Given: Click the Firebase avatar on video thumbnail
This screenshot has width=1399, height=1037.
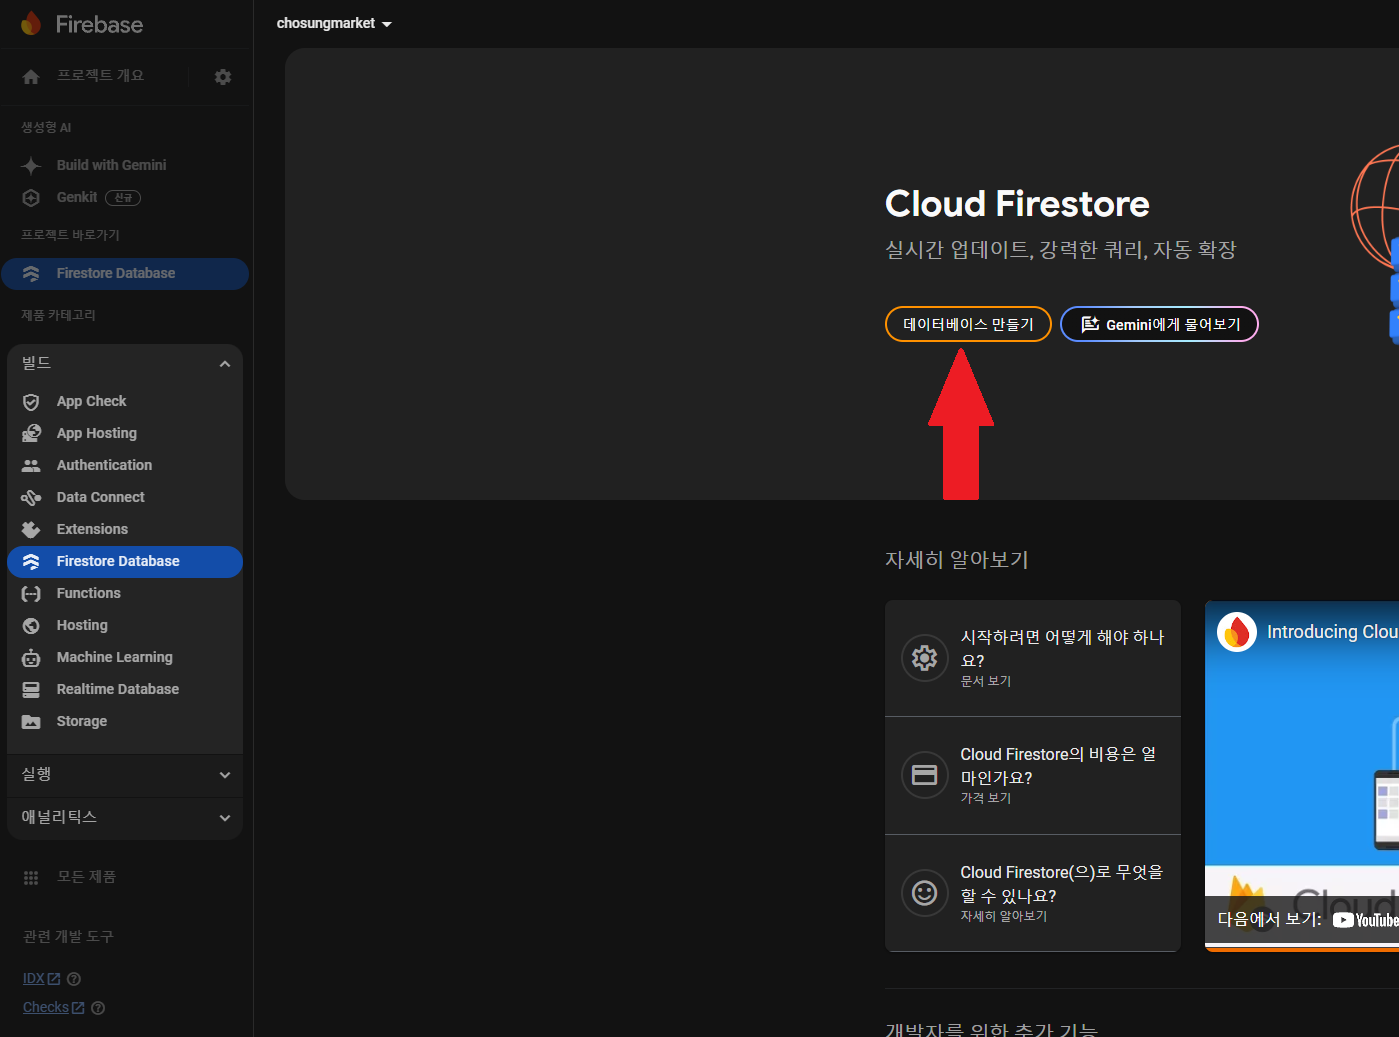Looking at the screenshot, I should point(1237,632).
